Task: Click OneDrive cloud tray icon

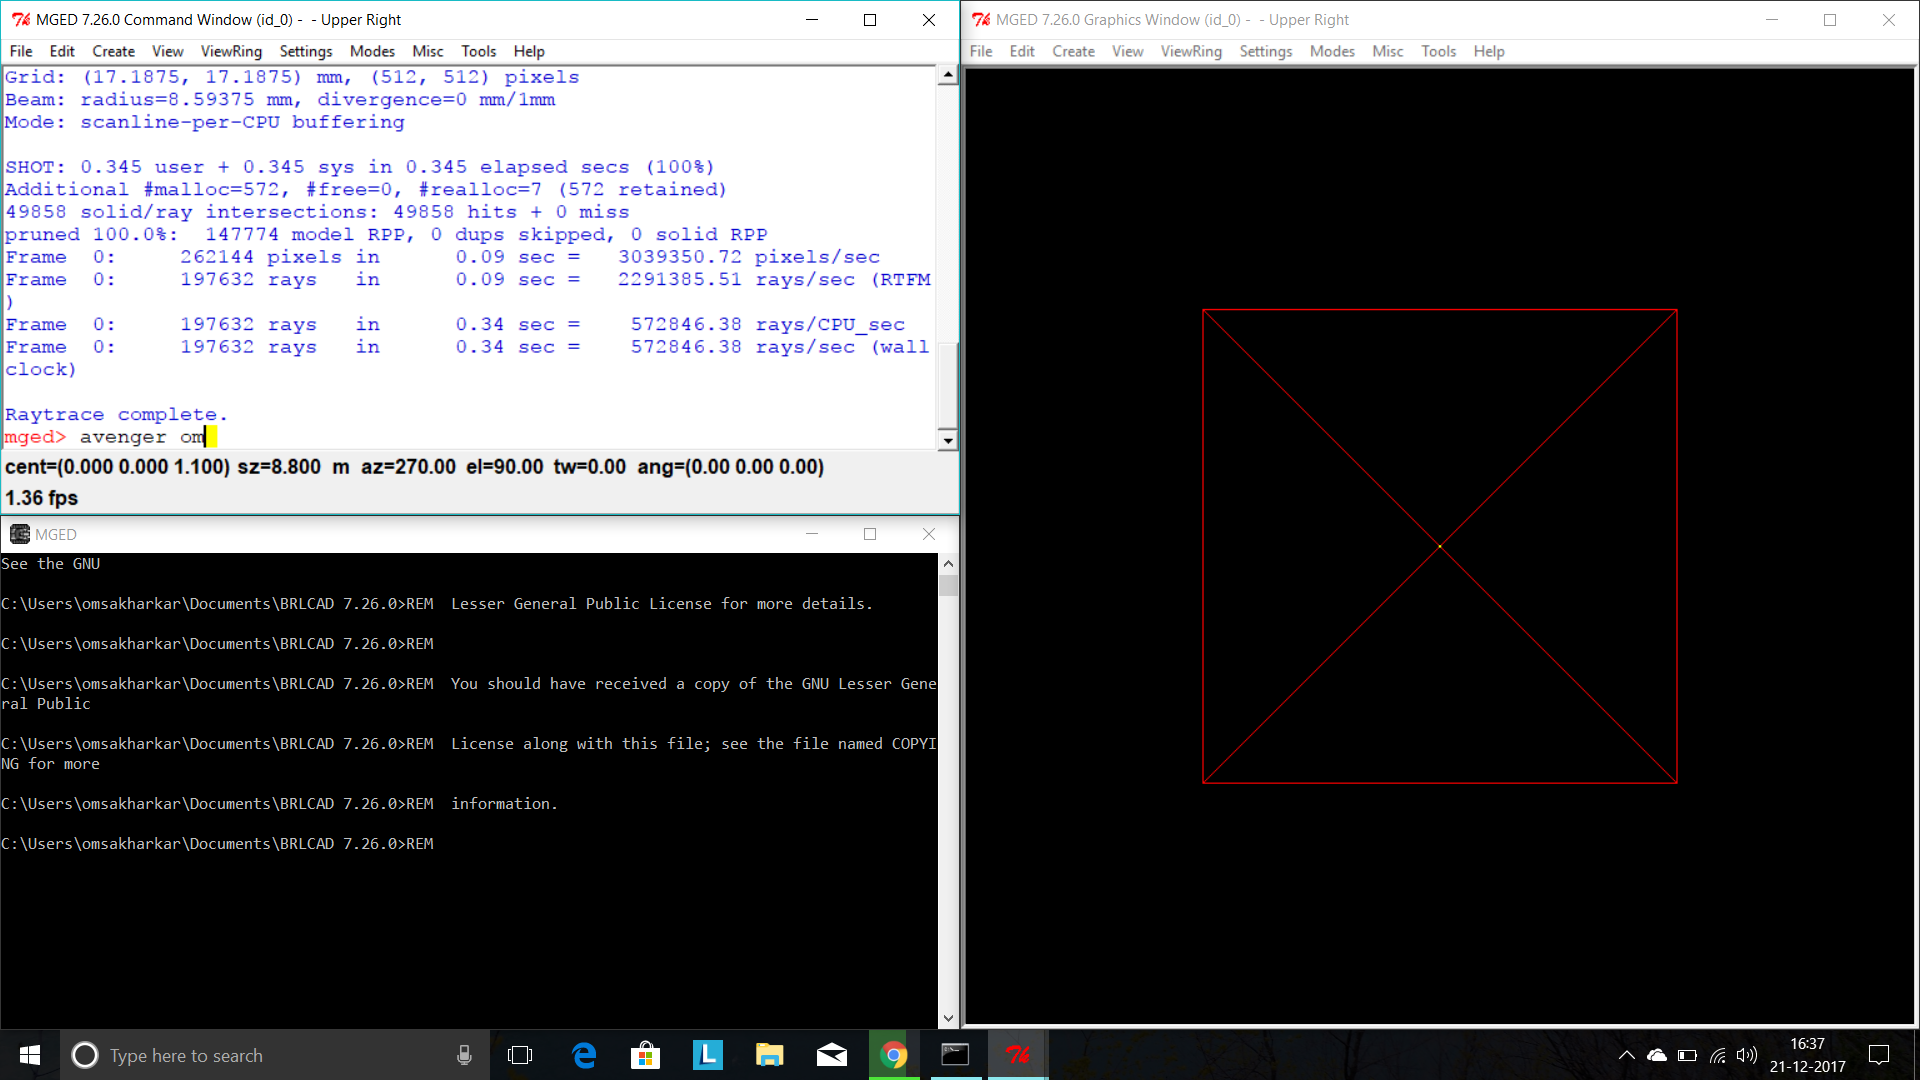Action: click(1657, 1055)
